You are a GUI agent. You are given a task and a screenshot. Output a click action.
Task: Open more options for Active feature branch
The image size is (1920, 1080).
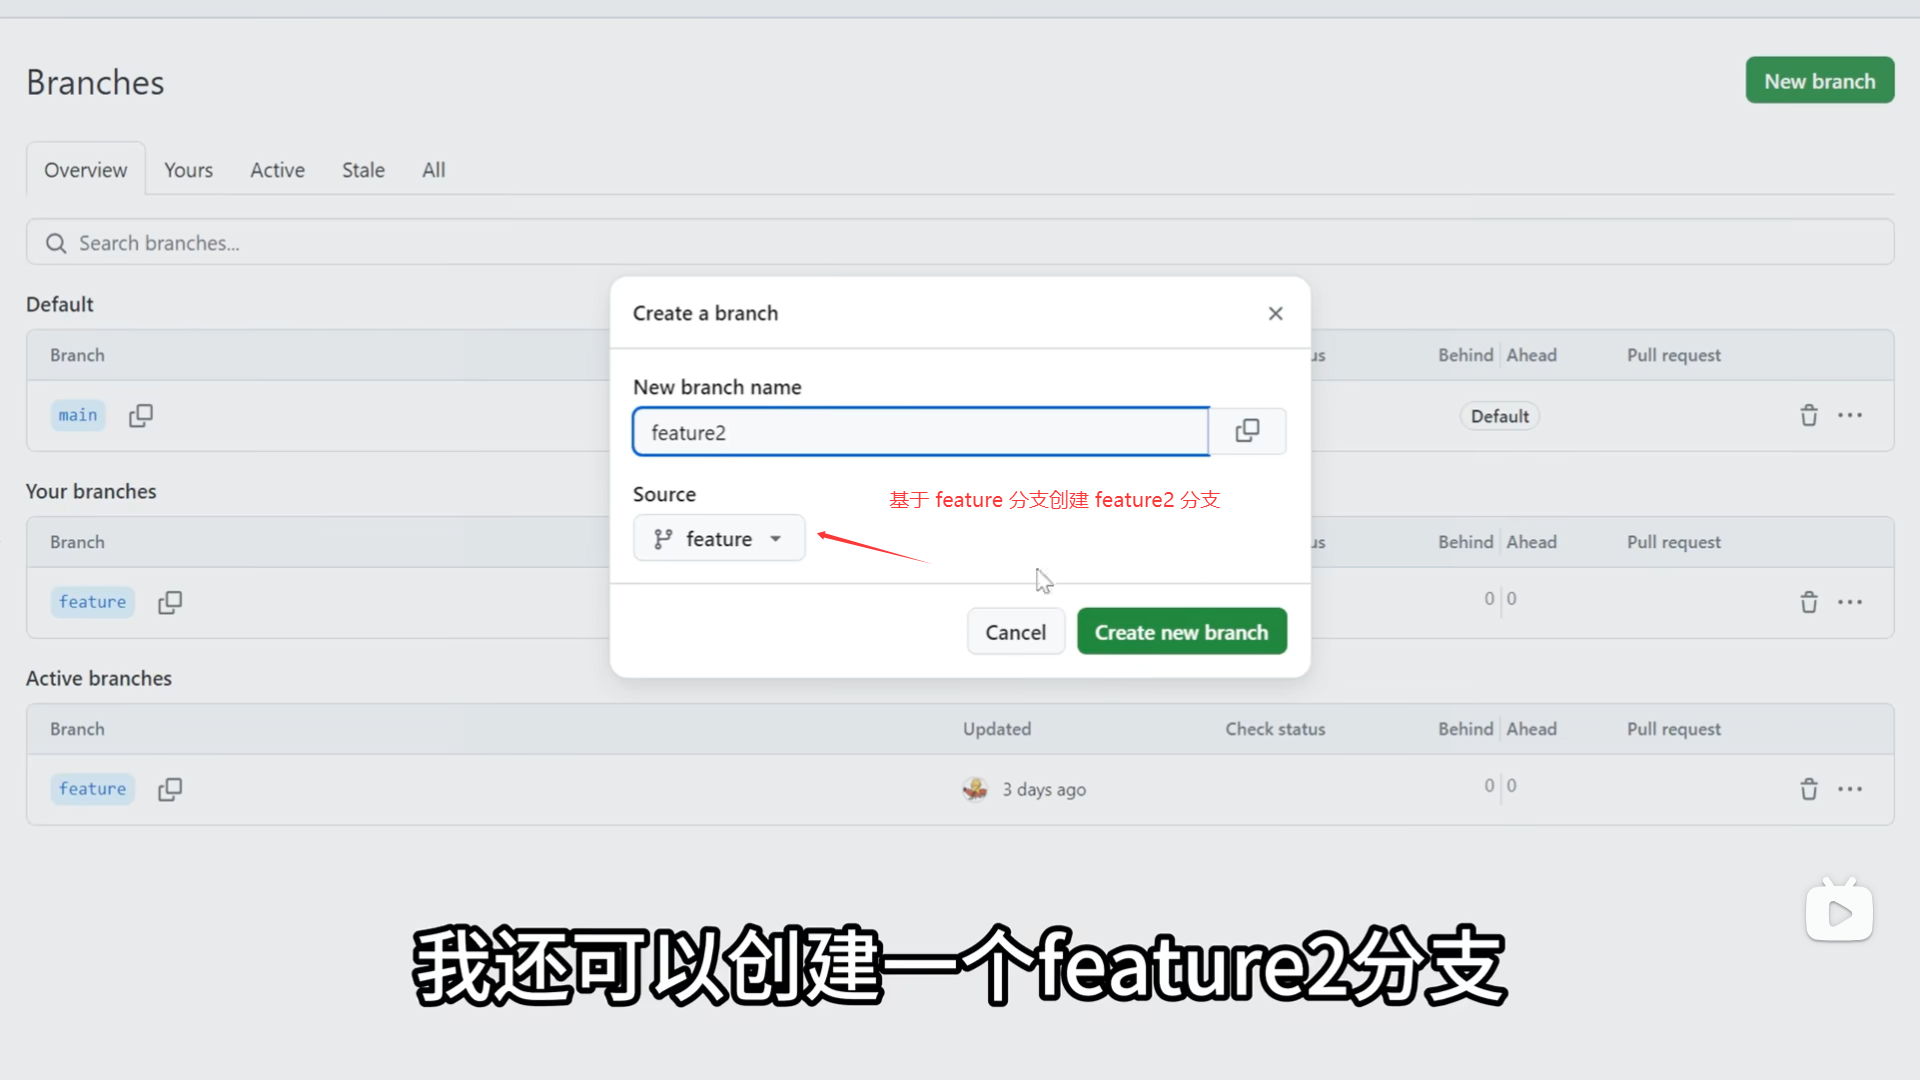pyautogui.click(x=1850, y=789)
